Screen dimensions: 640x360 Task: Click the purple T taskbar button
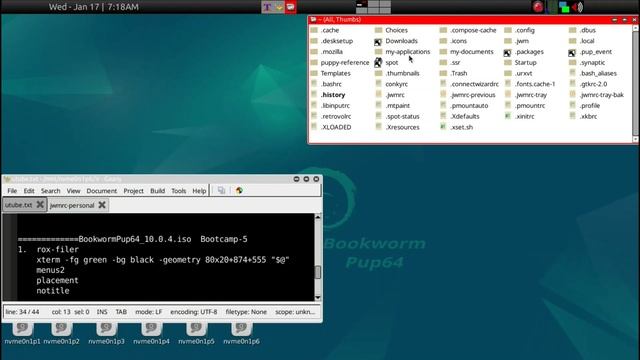[267, 7]
